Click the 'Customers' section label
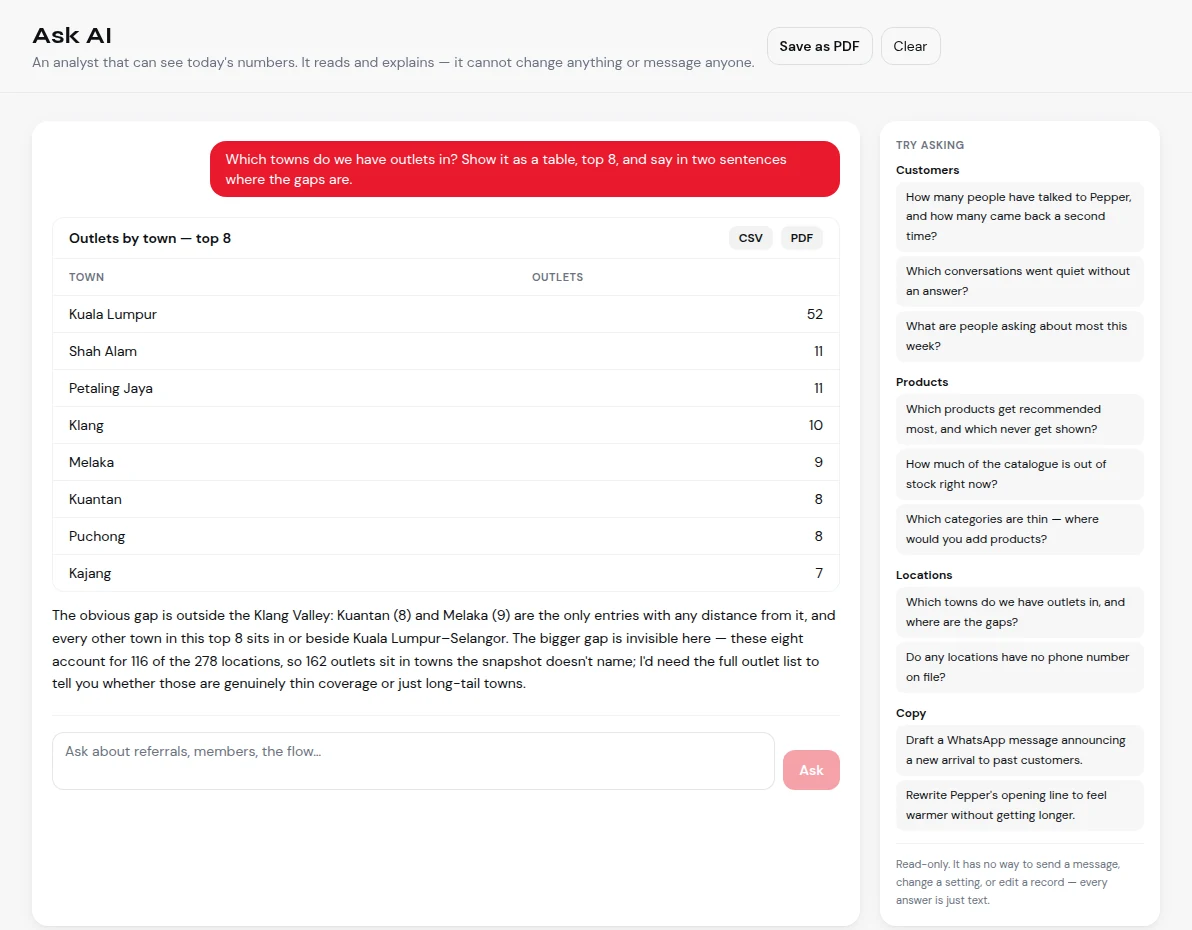The image size is (1192, 930). pos(927,170)
